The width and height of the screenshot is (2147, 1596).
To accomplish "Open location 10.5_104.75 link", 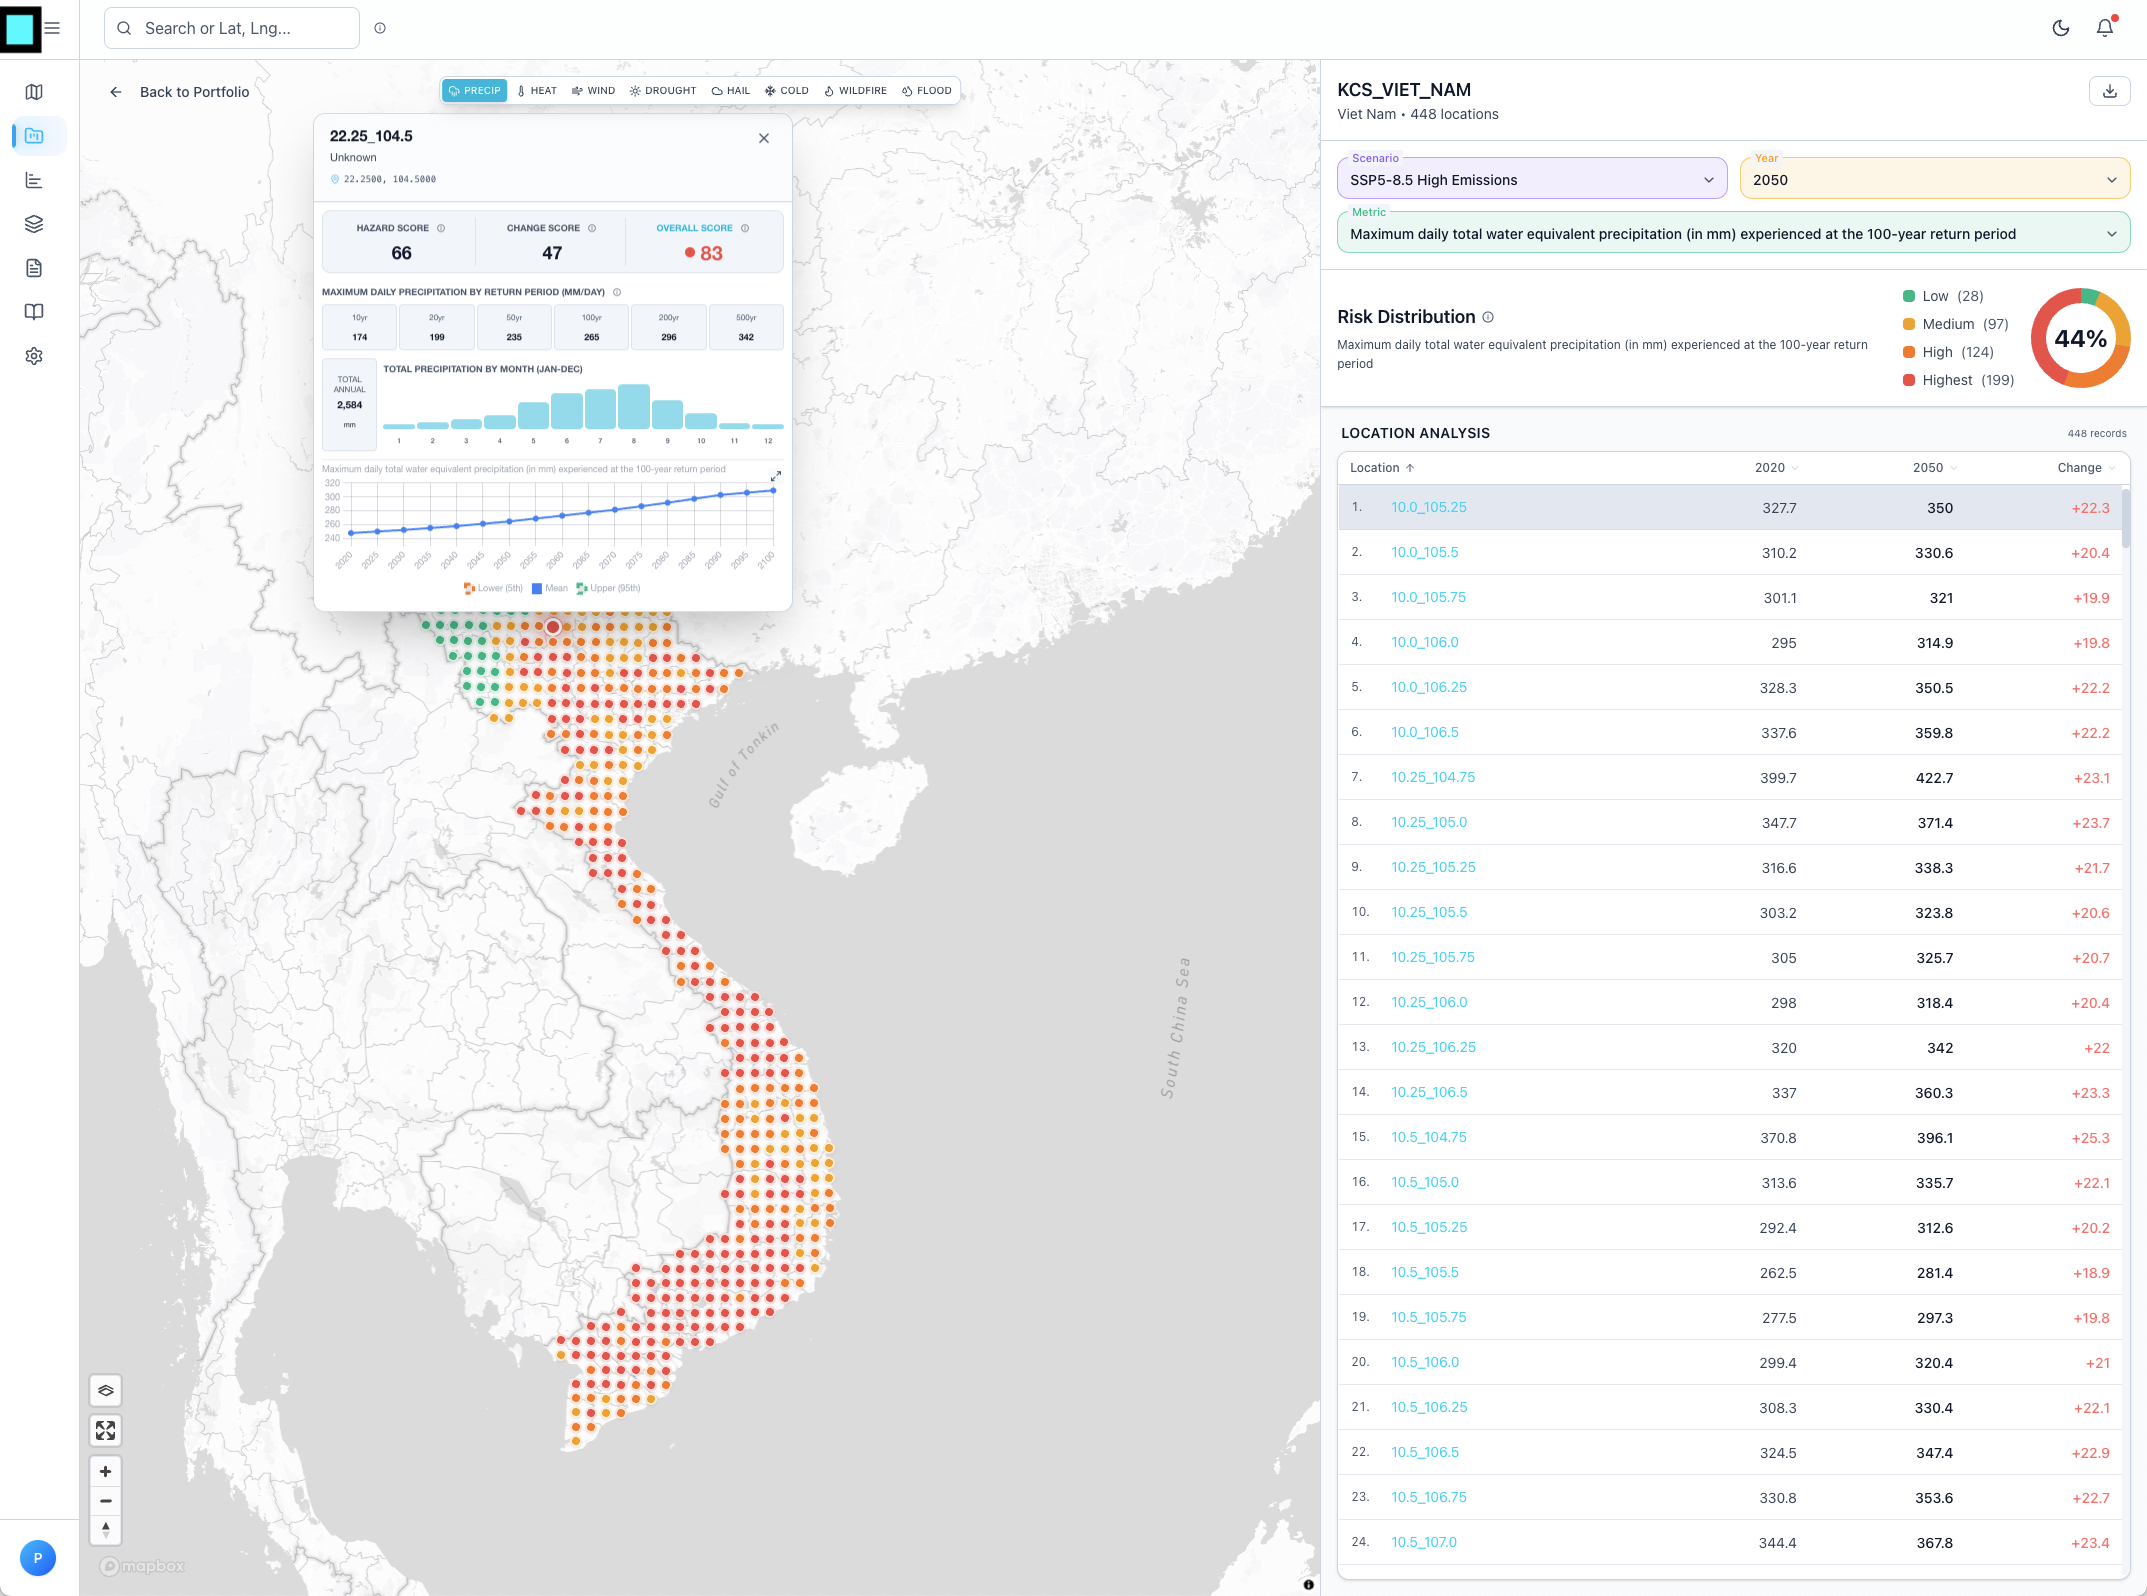I will (1429, 1137).
